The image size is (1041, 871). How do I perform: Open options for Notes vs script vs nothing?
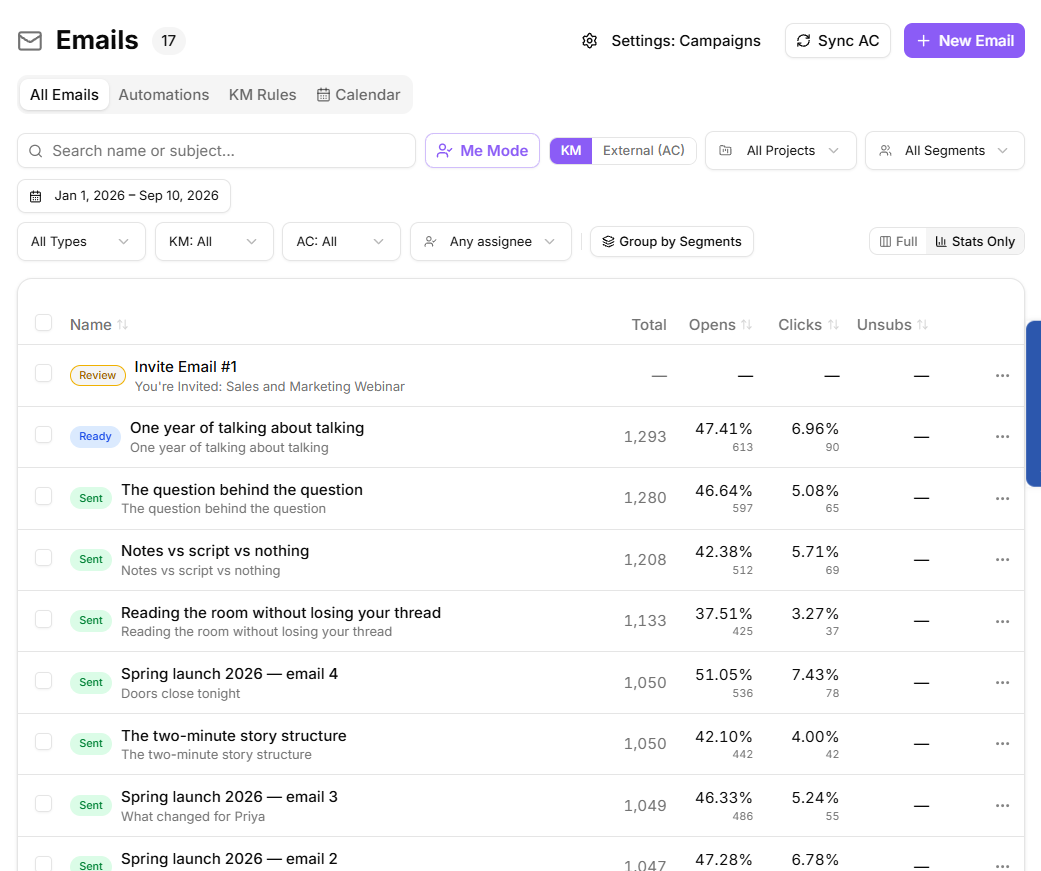[x=1002, y=560]
